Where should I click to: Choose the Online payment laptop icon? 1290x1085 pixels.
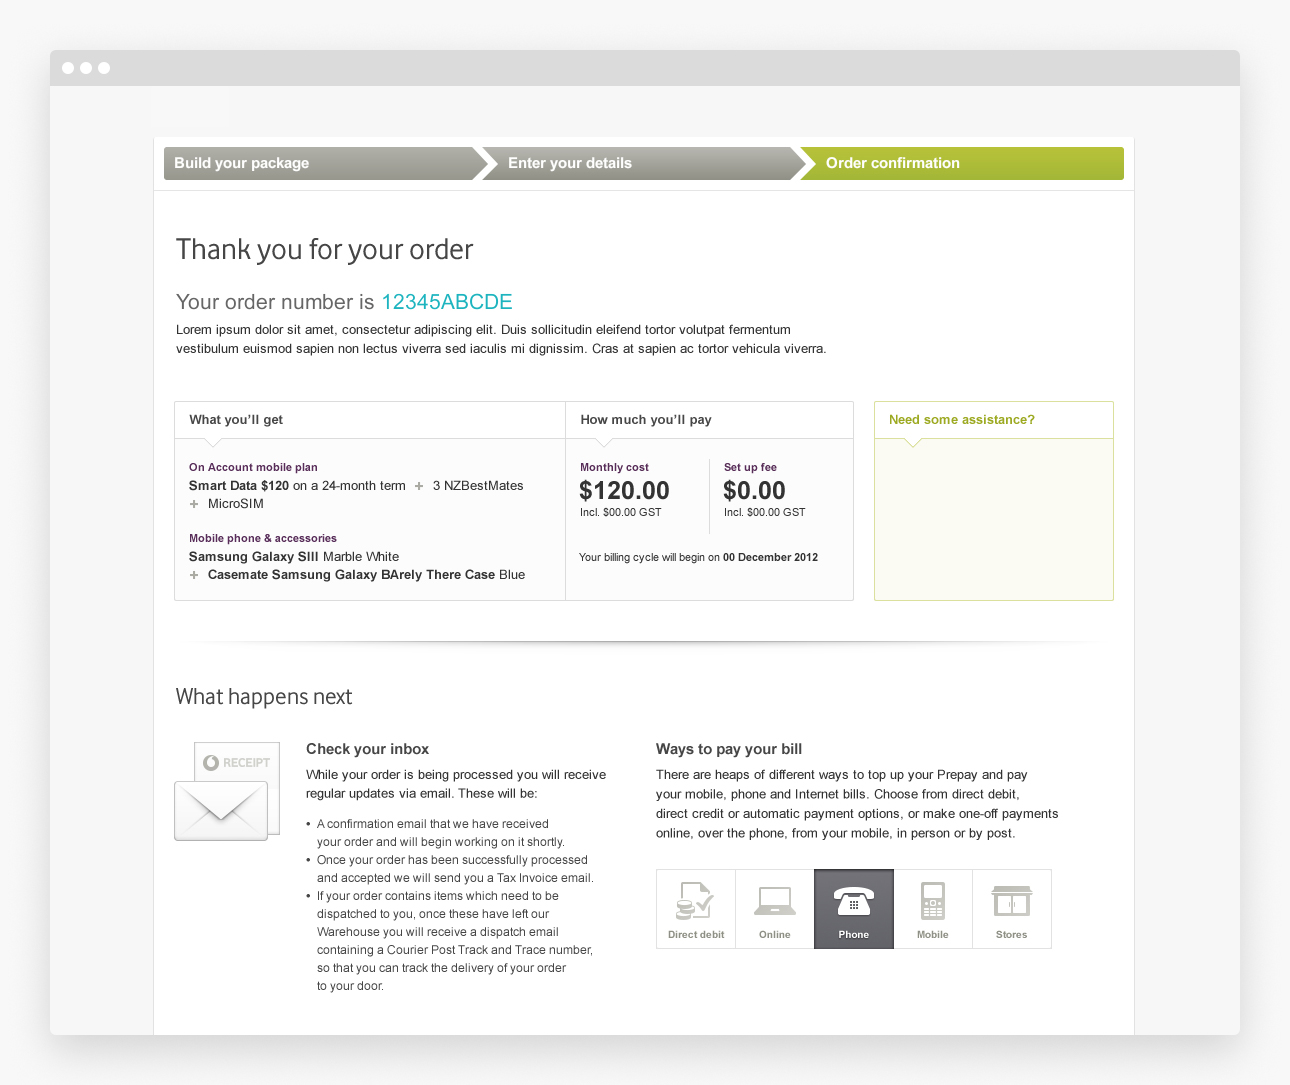[x=774, y=908]
